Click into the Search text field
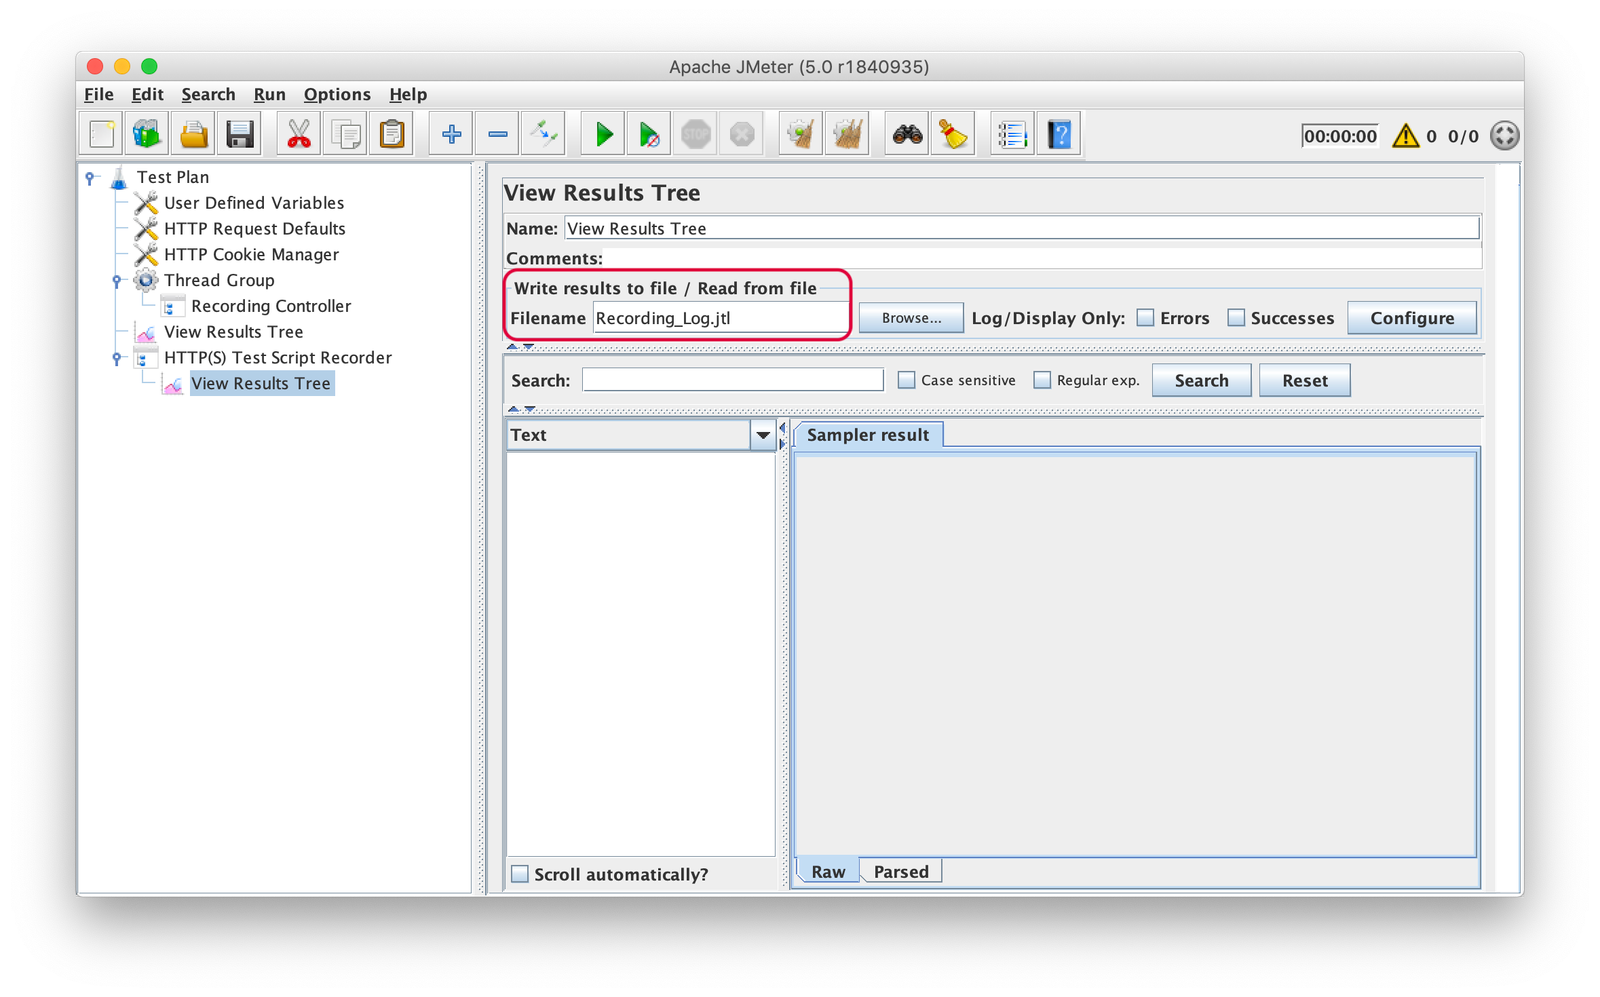Image resolution: width=1600 pixels, height=997 pixels. 732,380
